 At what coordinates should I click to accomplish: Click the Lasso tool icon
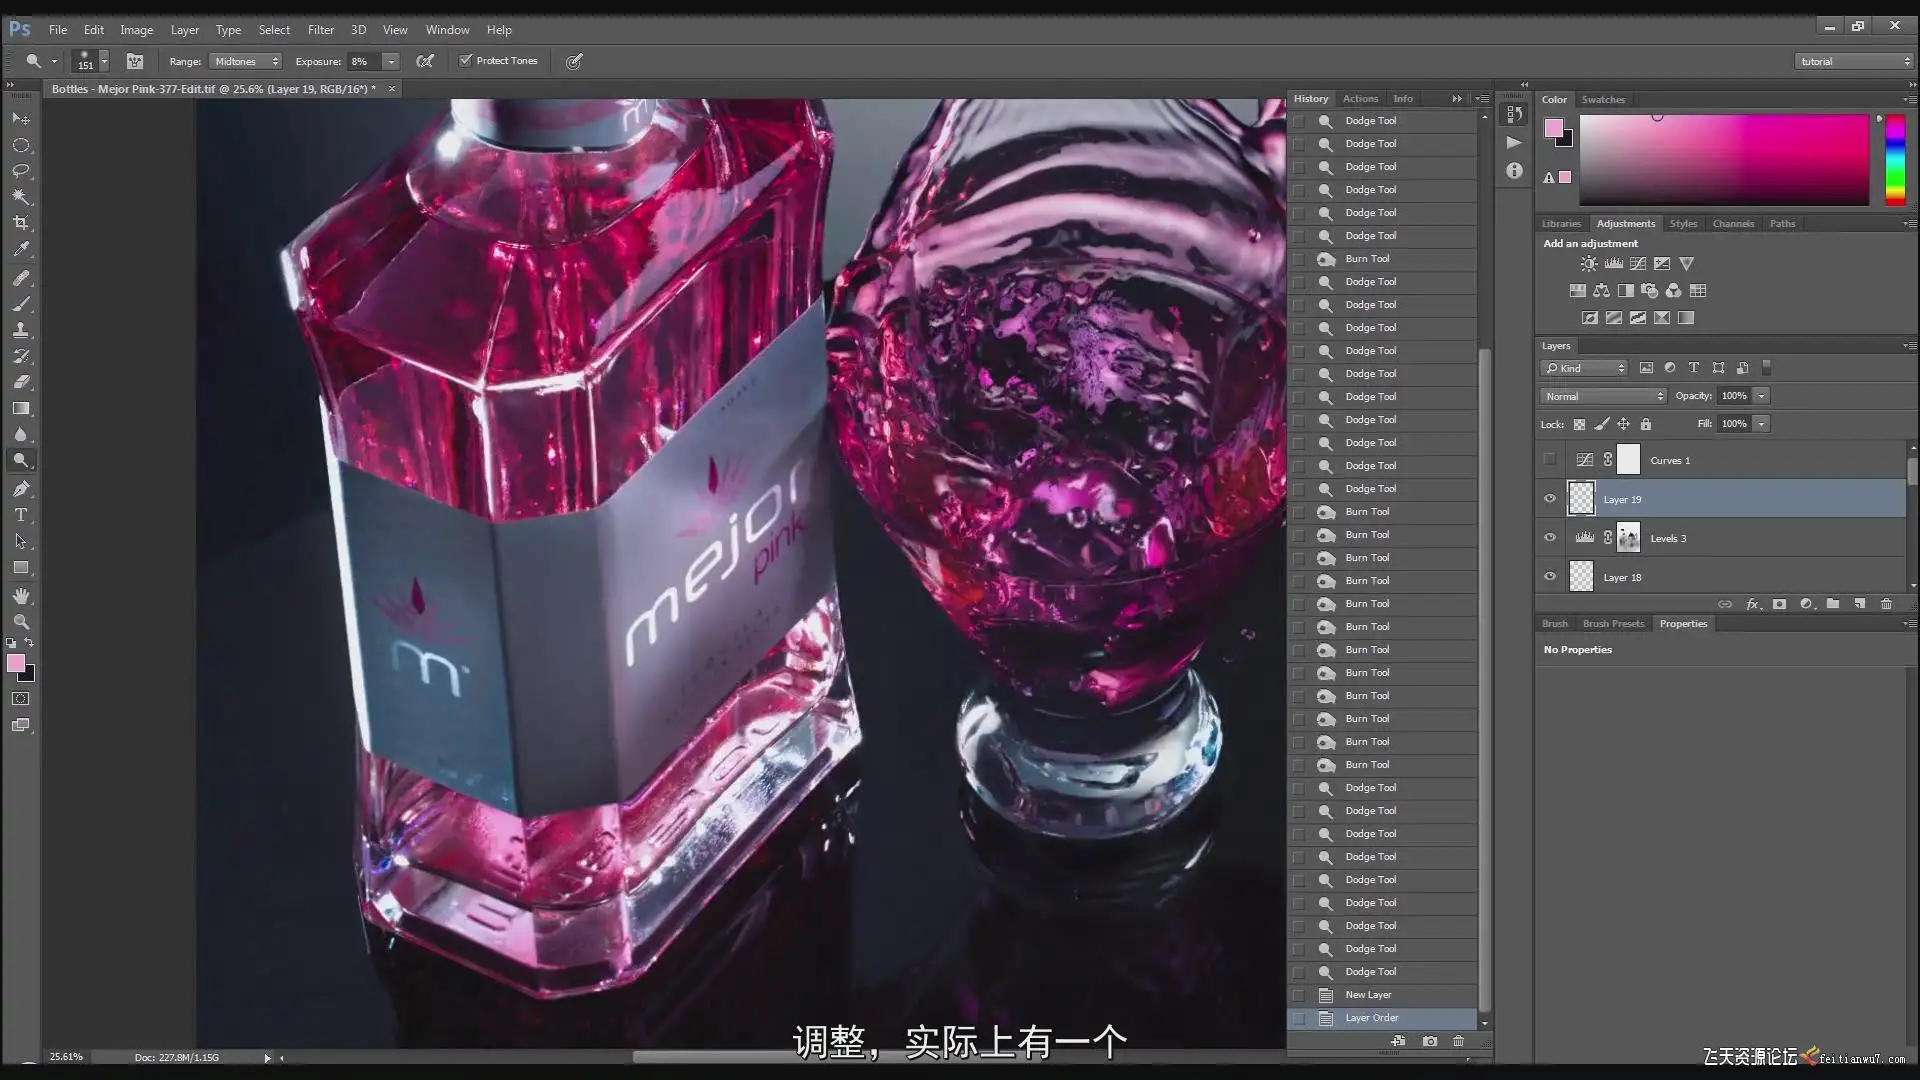(x=21, y=171)
